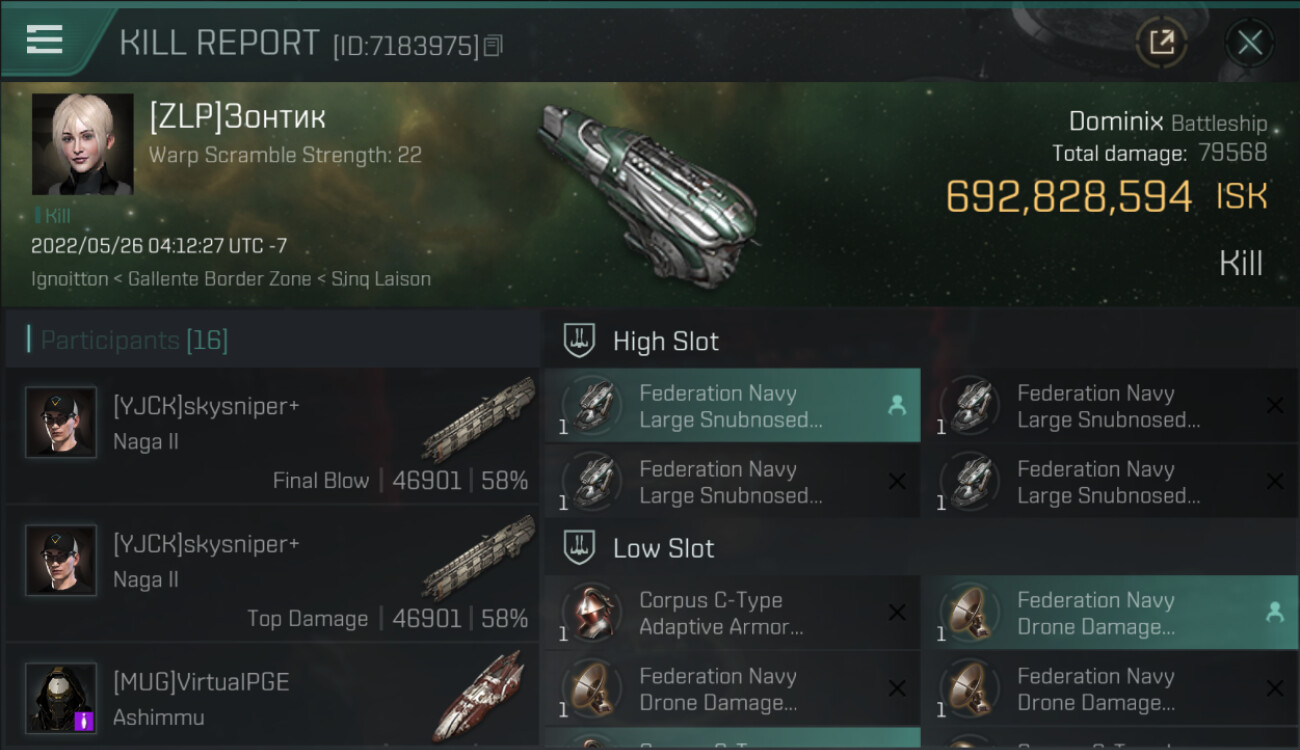The height and width of the screenshot is (750, 1300).
Task: Open skysniper+ Top Damage participant entry
Action: pos(272,574)
